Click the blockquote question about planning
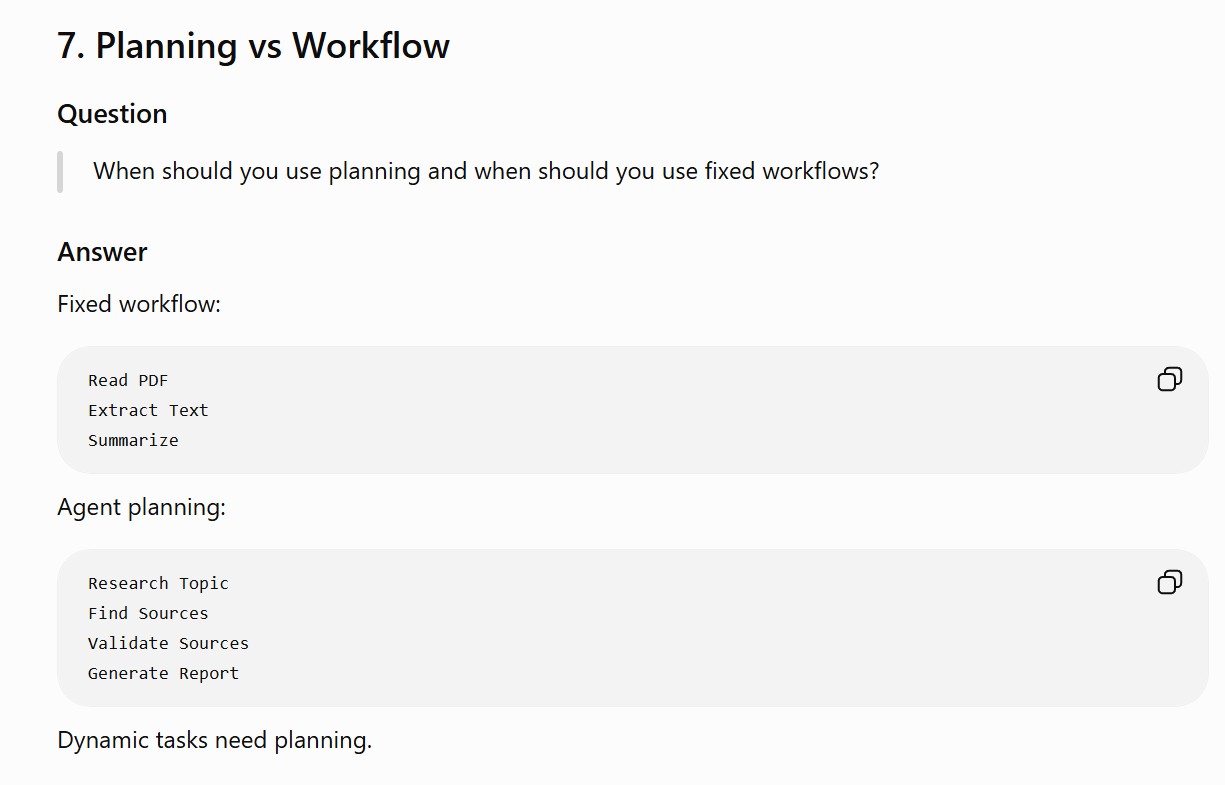The image size is (1225, 785). point(486,171)
